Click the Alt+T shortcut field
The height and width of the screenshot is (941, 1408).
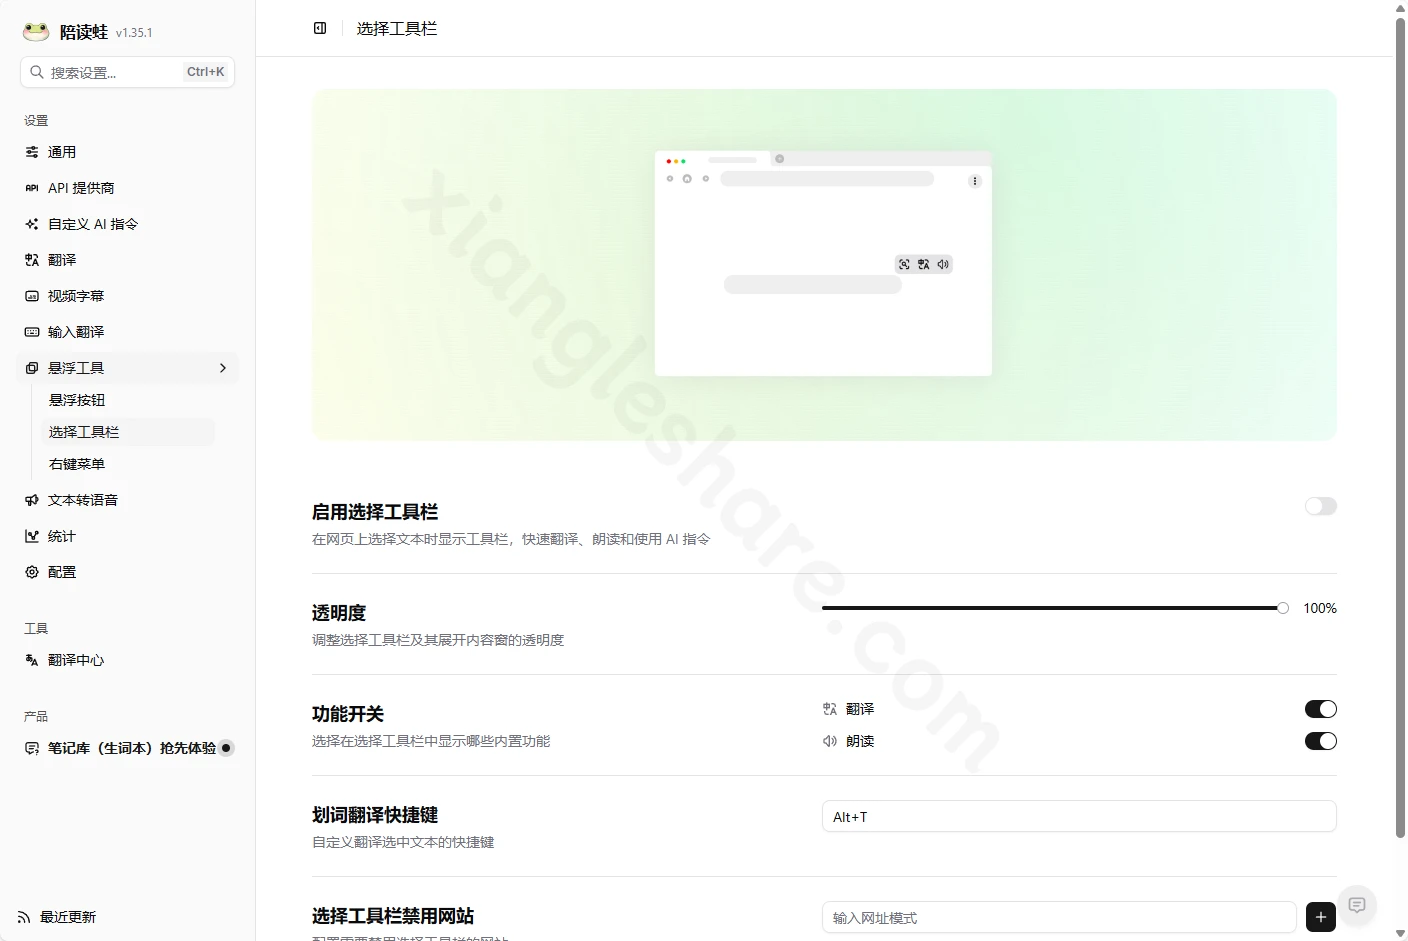pos(1079,816)
